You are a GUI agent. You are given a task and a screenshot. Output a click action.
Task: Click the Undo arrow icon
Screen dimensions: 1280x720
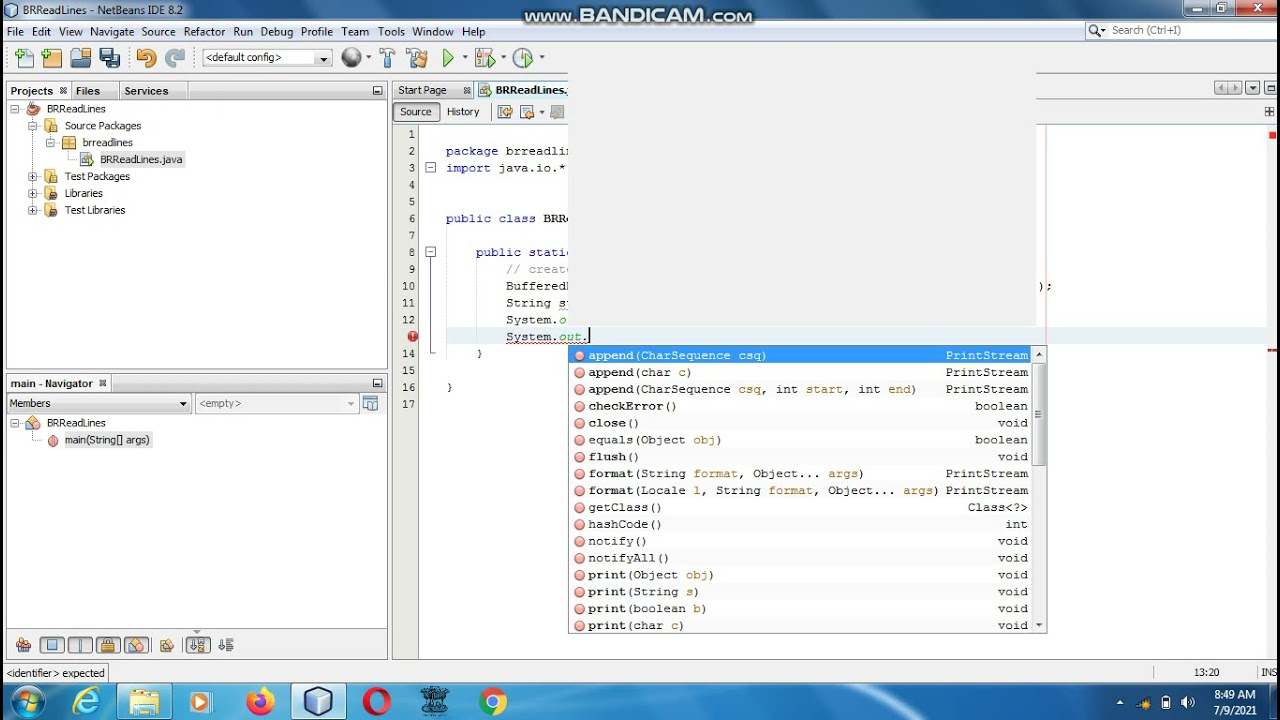click(x=146, y=58)
